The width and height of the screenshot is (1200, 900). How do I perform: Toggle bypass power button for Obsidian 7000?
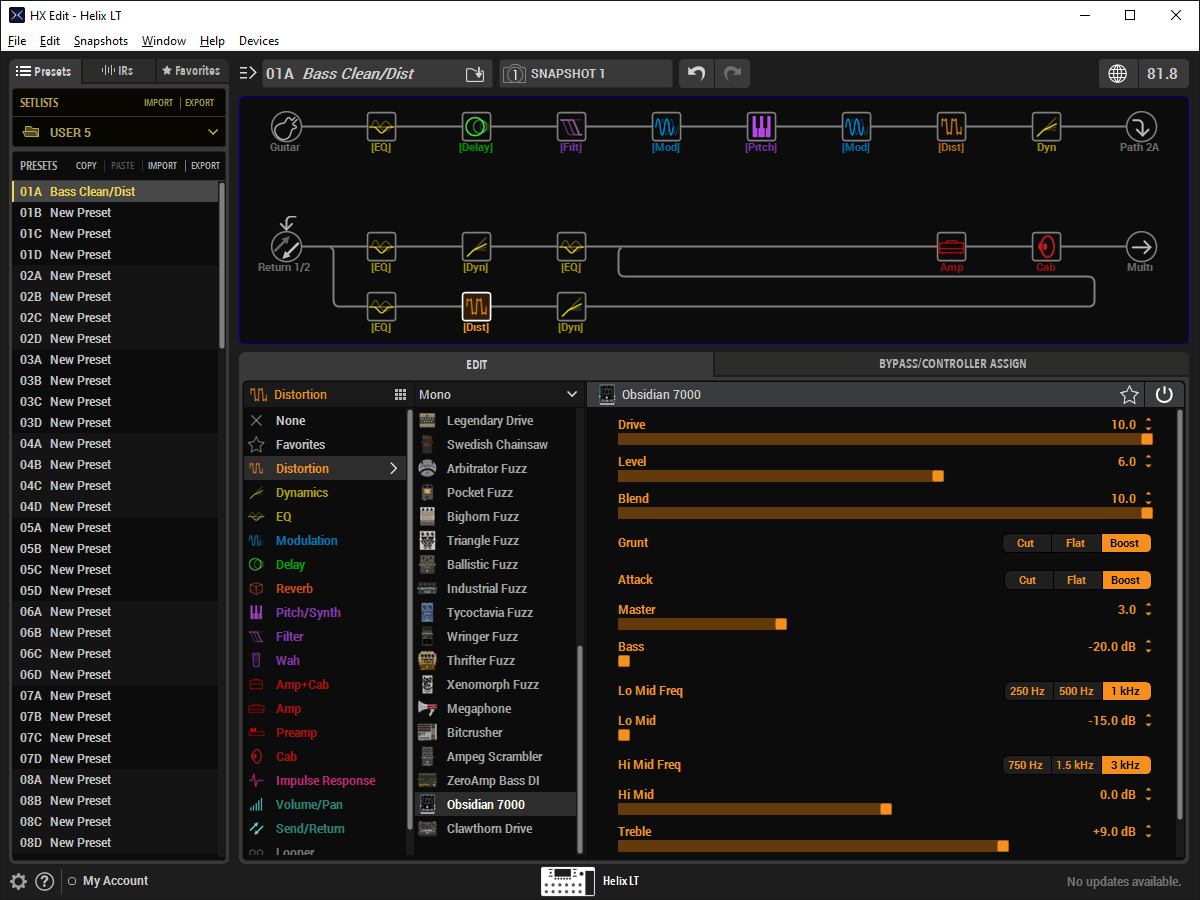pos(1163,395)
